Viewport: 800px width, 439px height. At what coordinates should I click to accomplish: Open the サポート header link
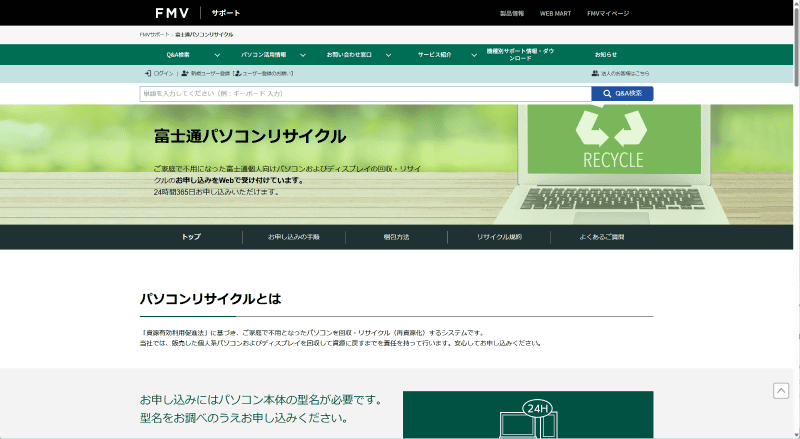coord(226,13)
